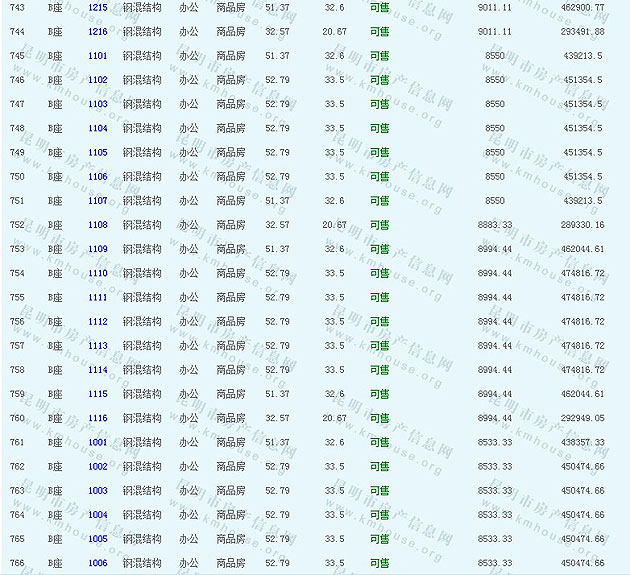The image size is (630, 575).
Task: Open room 1216 link
Action: (x=97, y=31)
